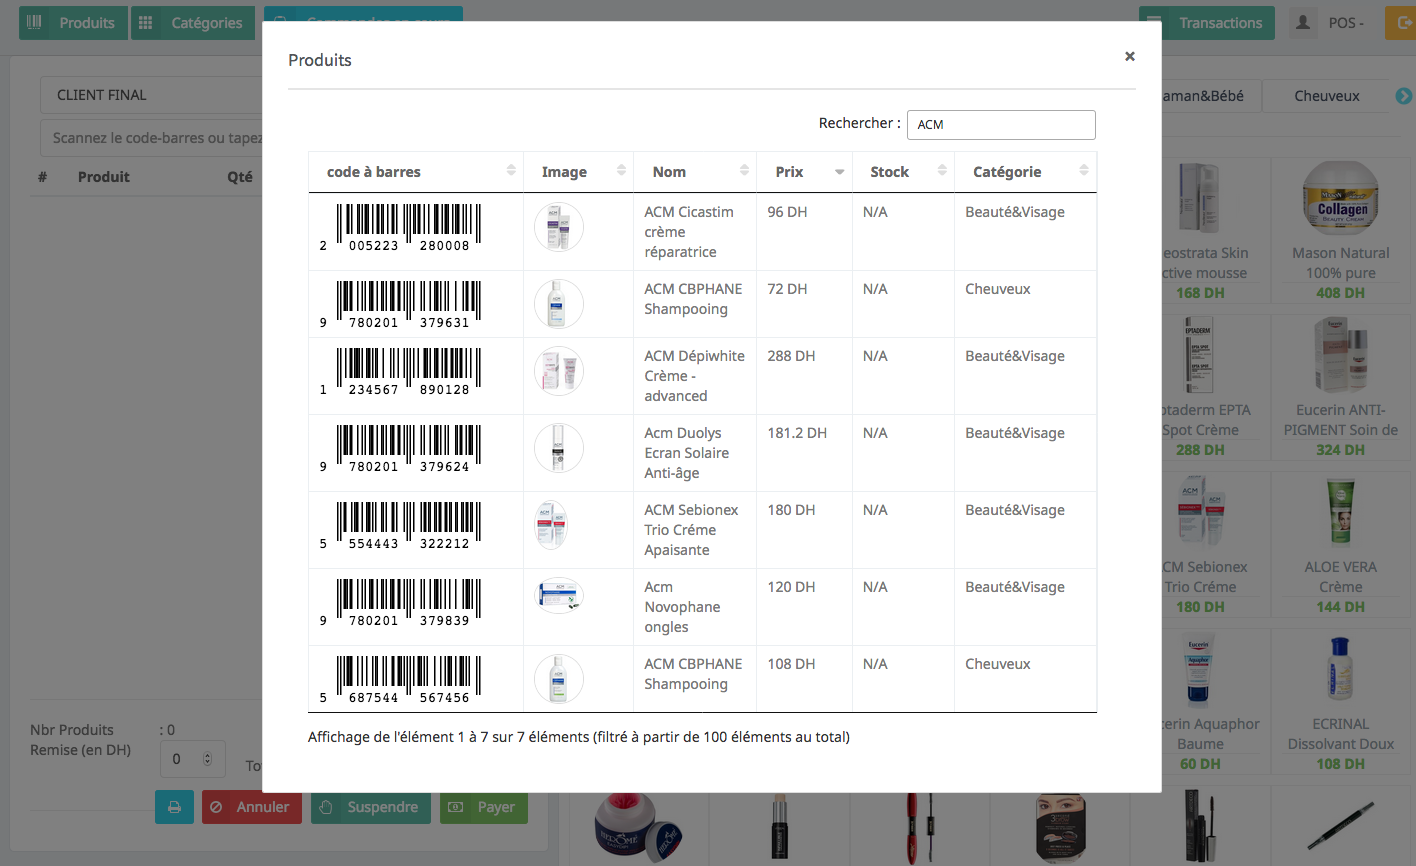The height and width of the screenshot is (866, 1416).
Task: Click the Rechercher search field
Action: [1000, 125]
